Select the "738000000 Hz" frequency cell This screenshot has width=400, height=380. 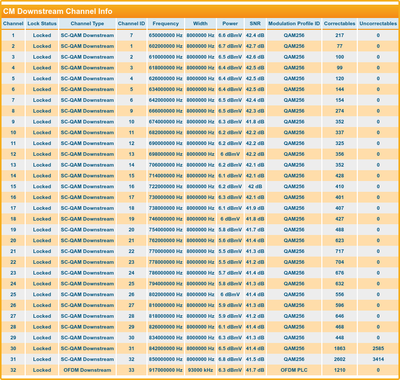coord(166,208)
